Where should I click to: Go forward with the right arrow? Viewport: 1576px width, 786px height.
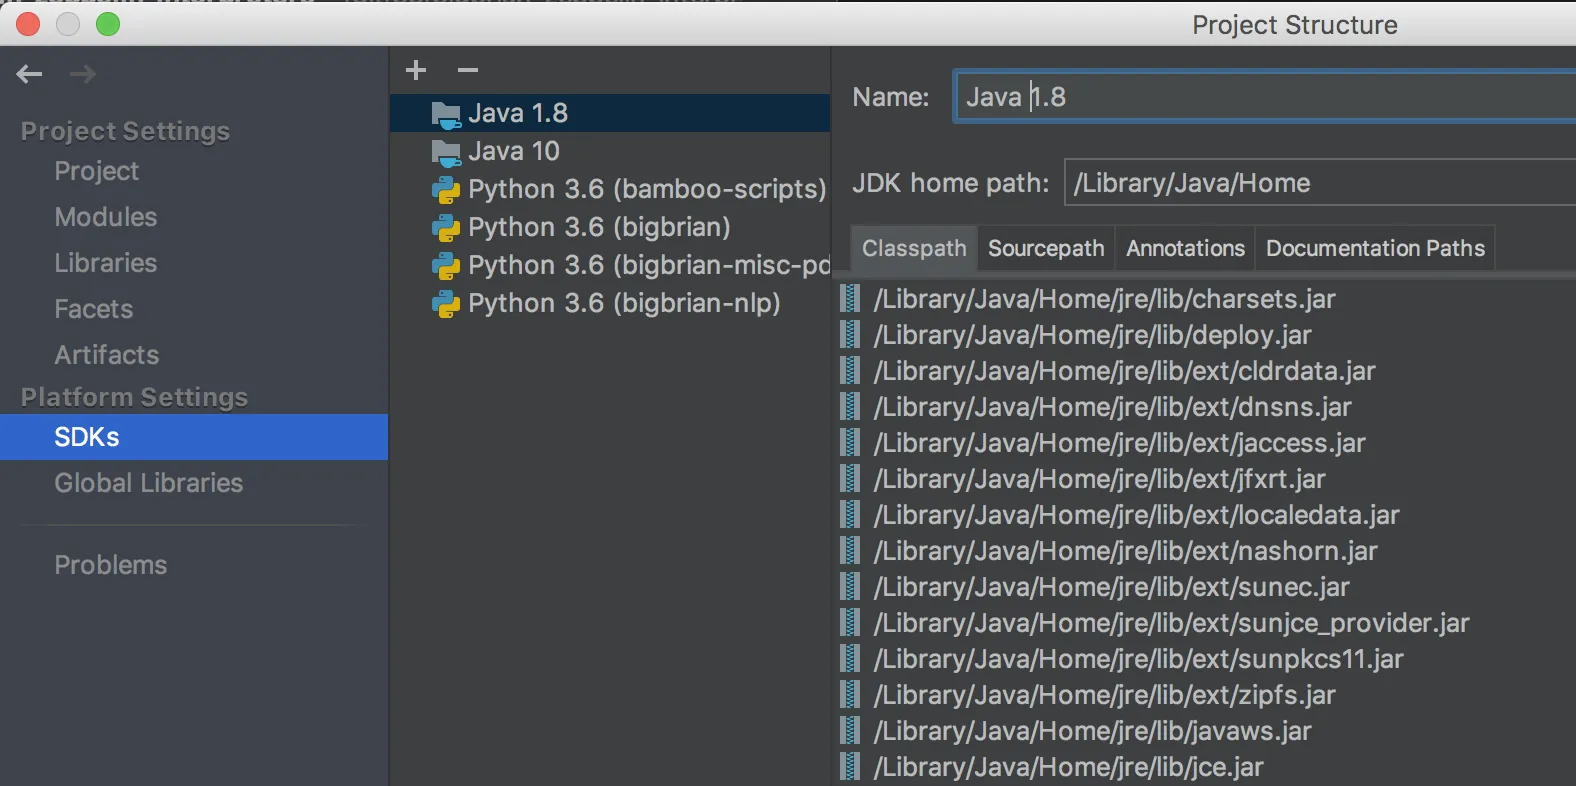83,74
